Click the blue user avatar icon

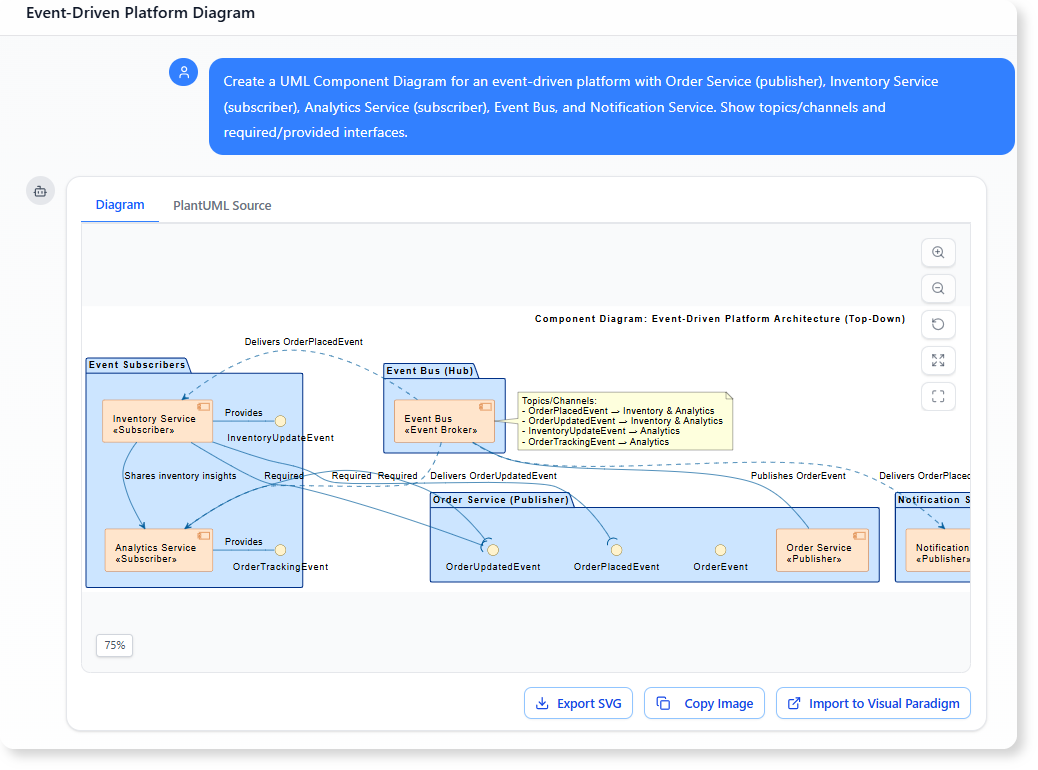click(183, 72)
